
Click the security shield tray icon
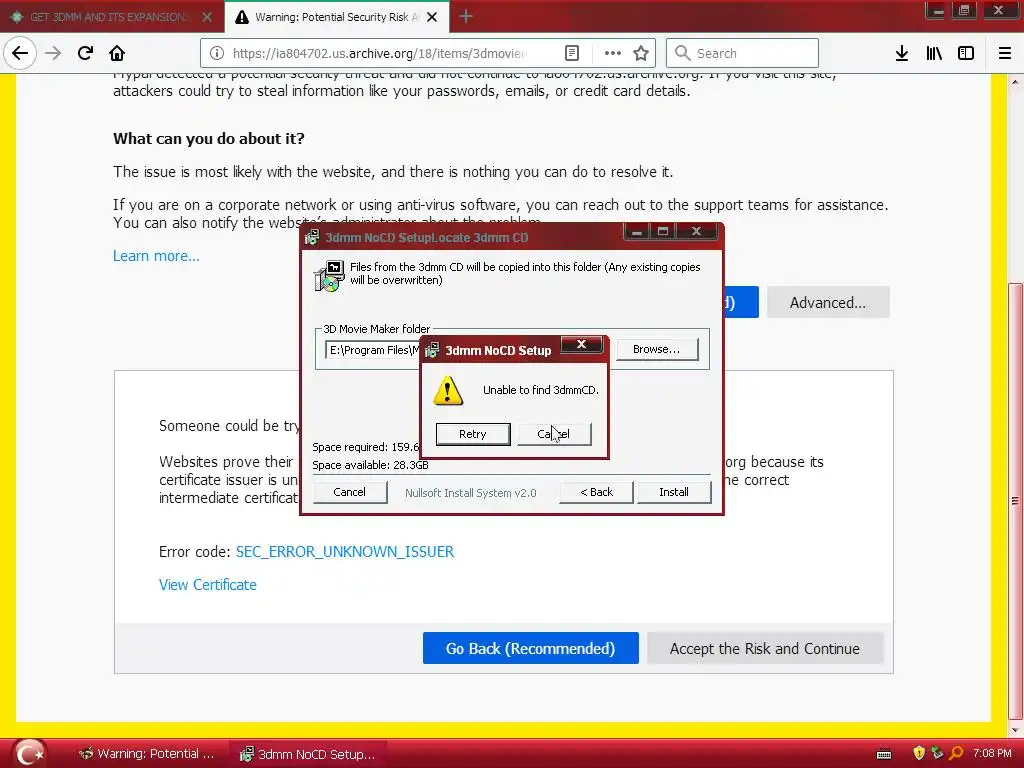coord(919,754)
